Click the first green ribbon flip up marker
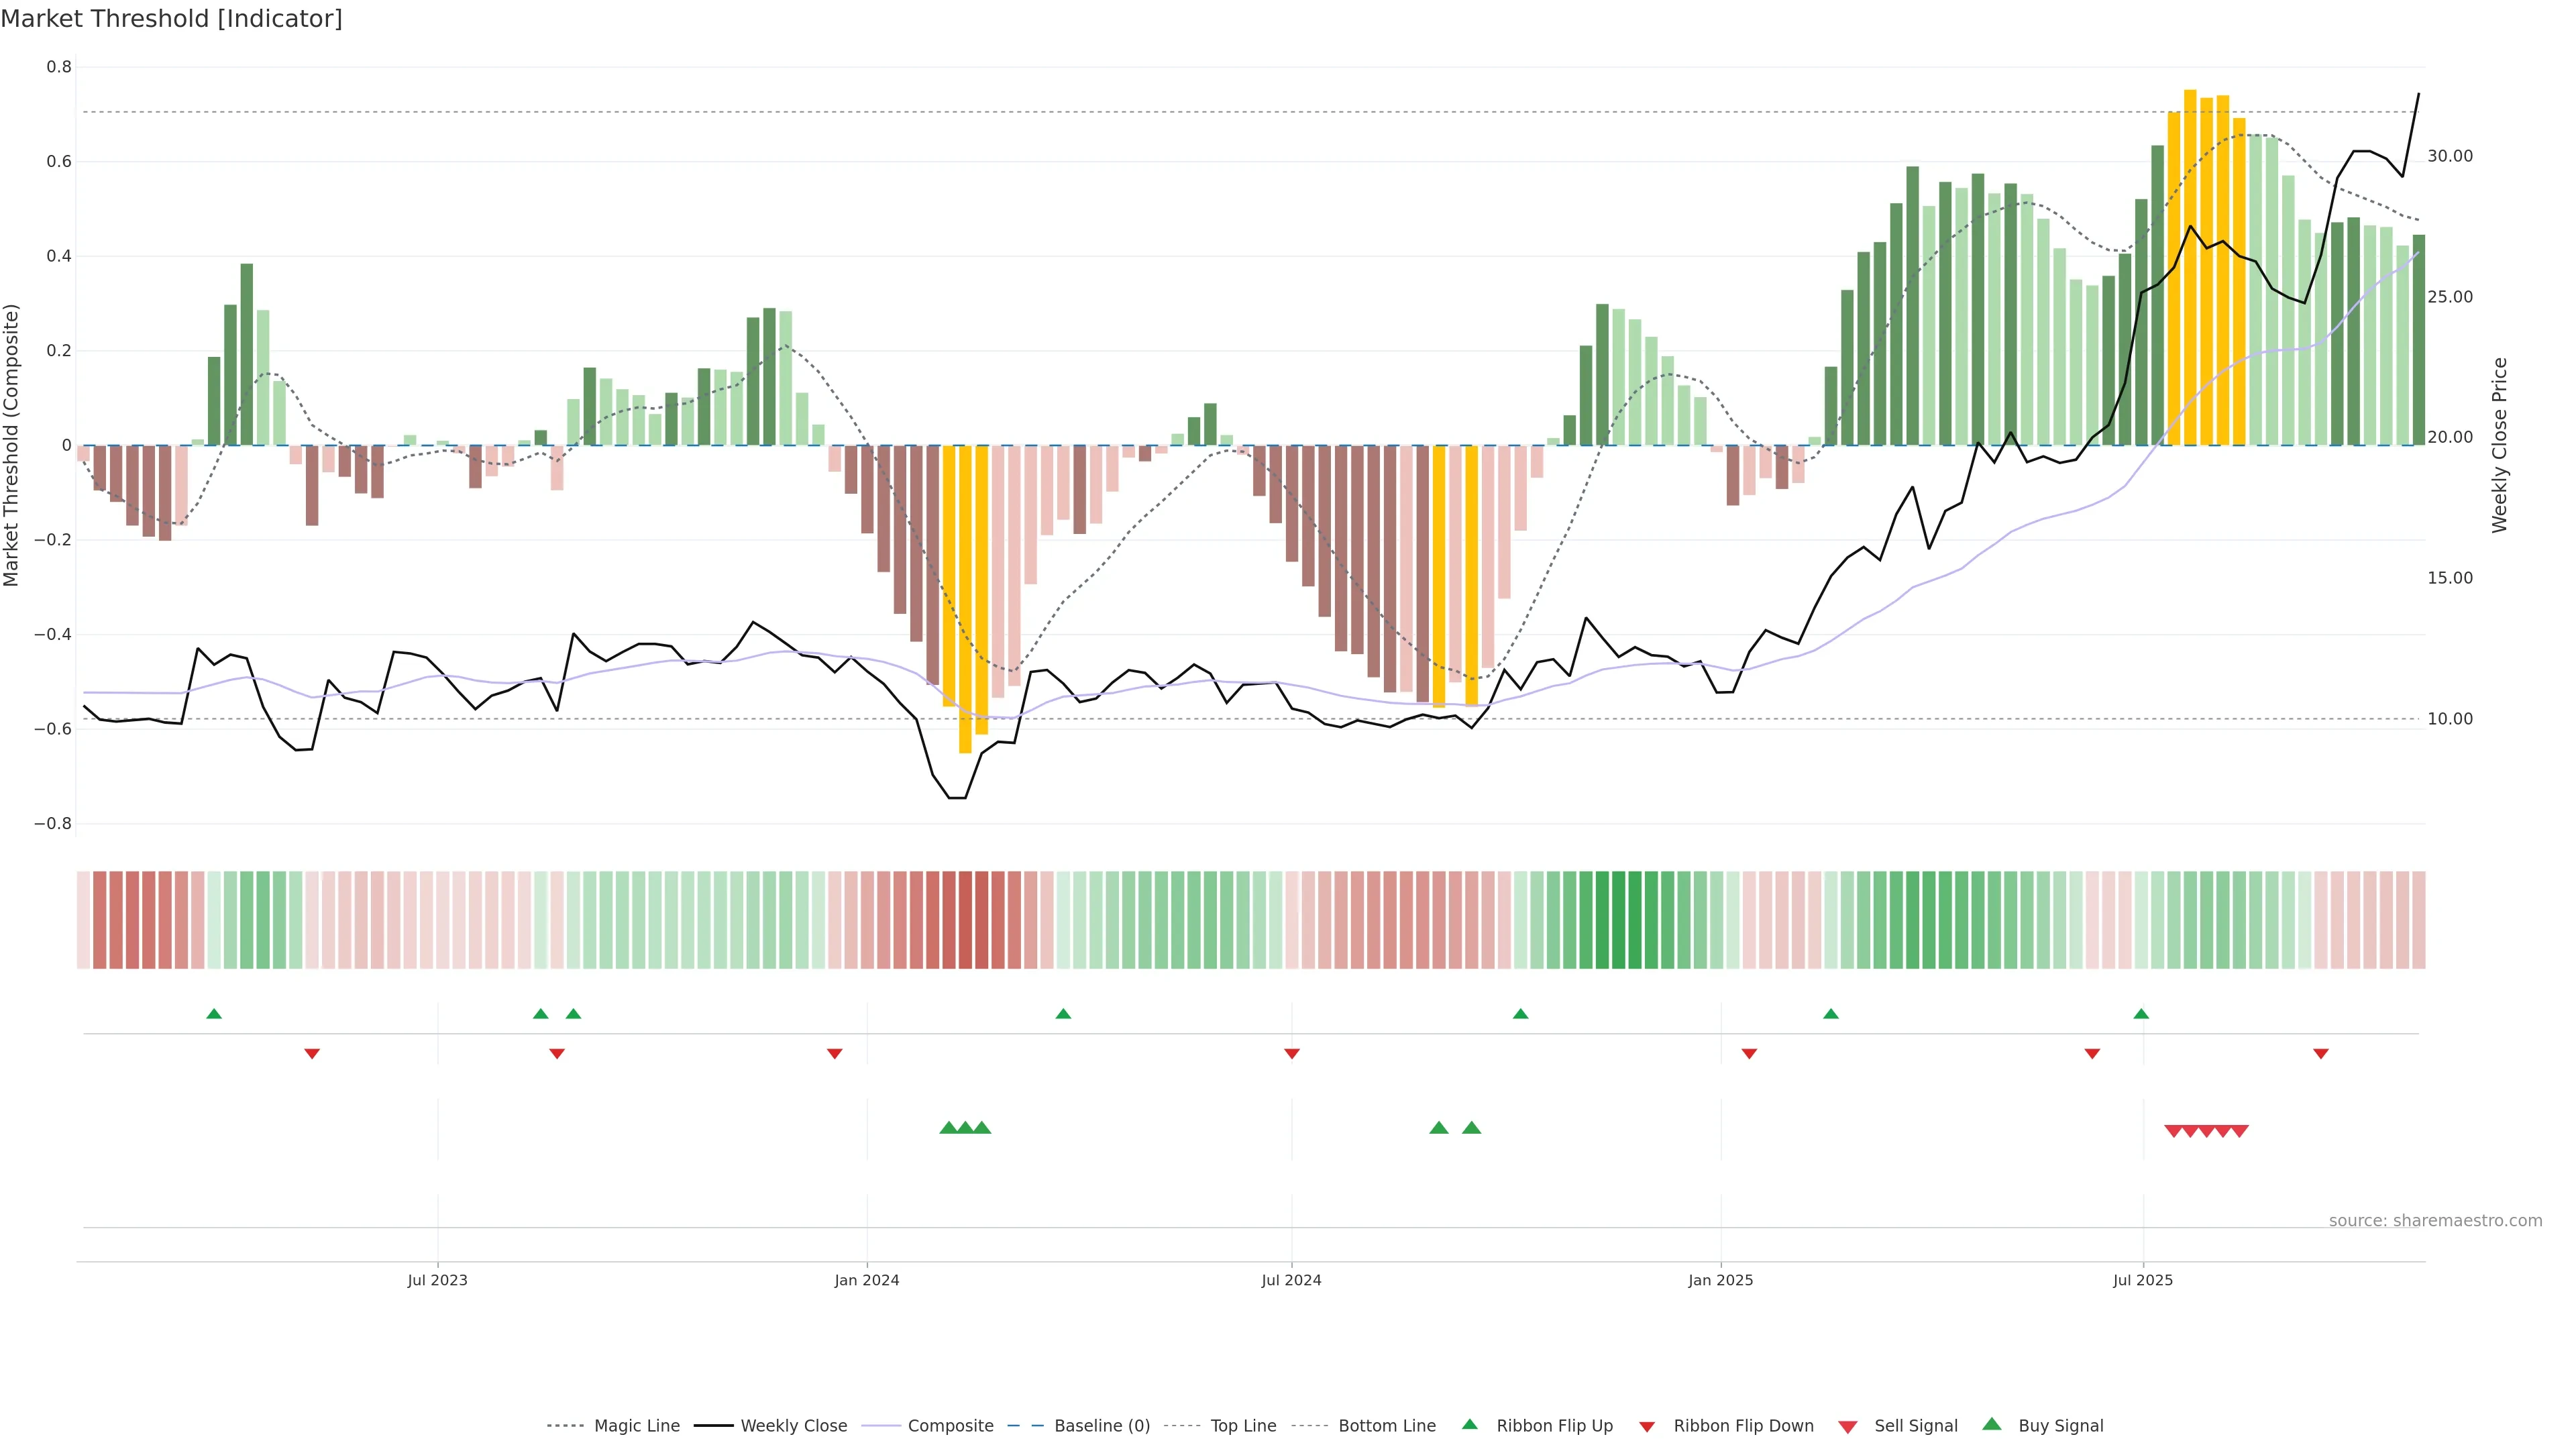The width and height of the screenshot is (2576, 1449). click(213, 1014)
